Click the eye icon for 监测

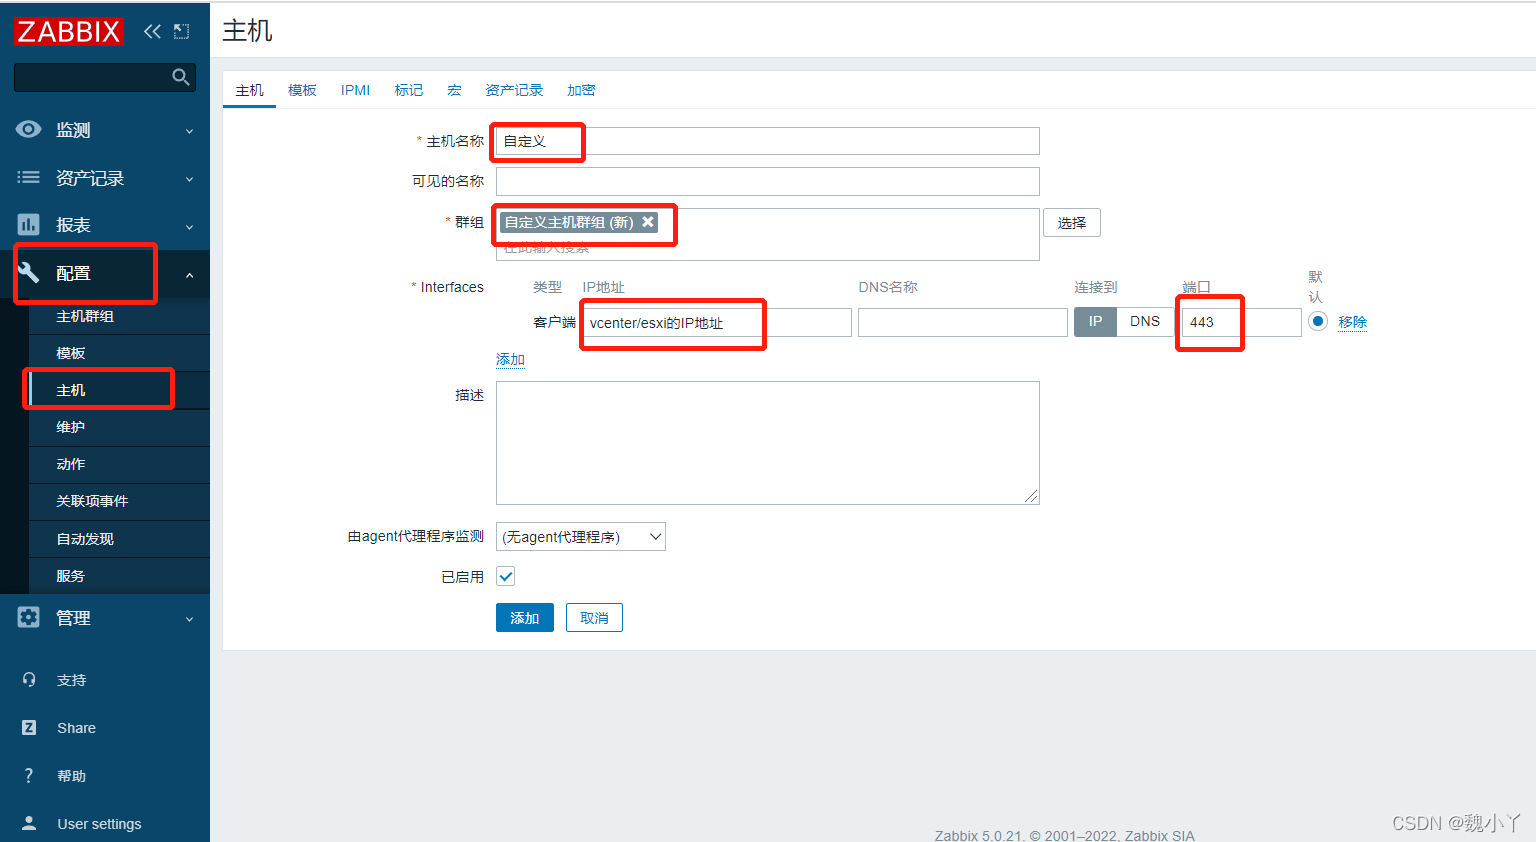point(28,129)
